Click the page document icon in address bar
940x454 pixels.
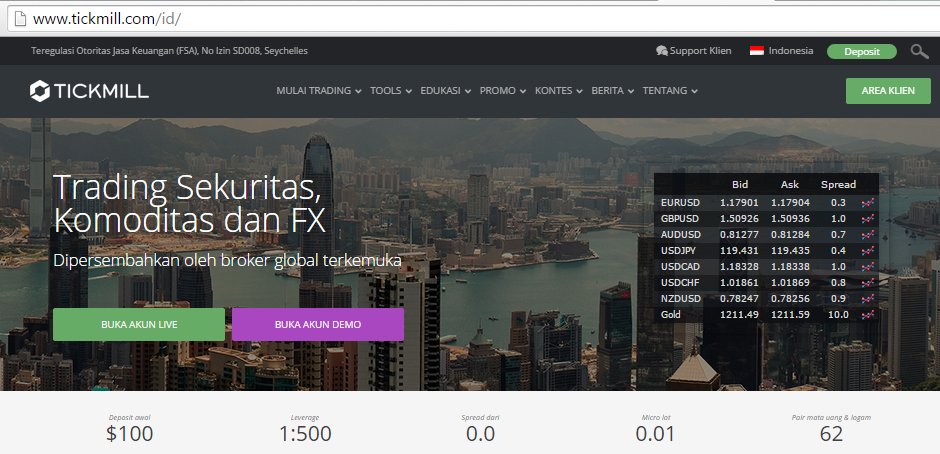pos(20,19)
